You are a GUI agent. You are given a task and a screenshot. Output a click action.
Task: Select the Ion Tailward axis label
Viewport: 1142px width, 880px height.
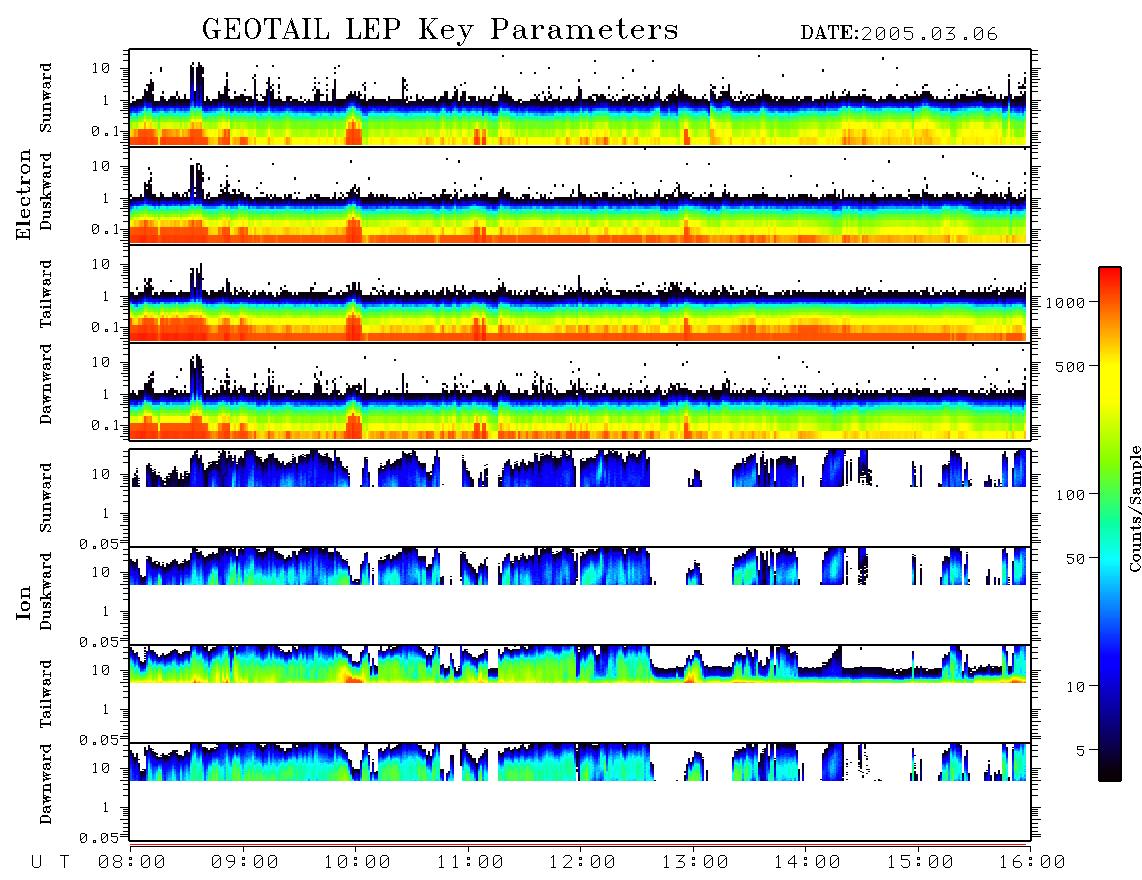pyautogui.click(x=46, y=694)
